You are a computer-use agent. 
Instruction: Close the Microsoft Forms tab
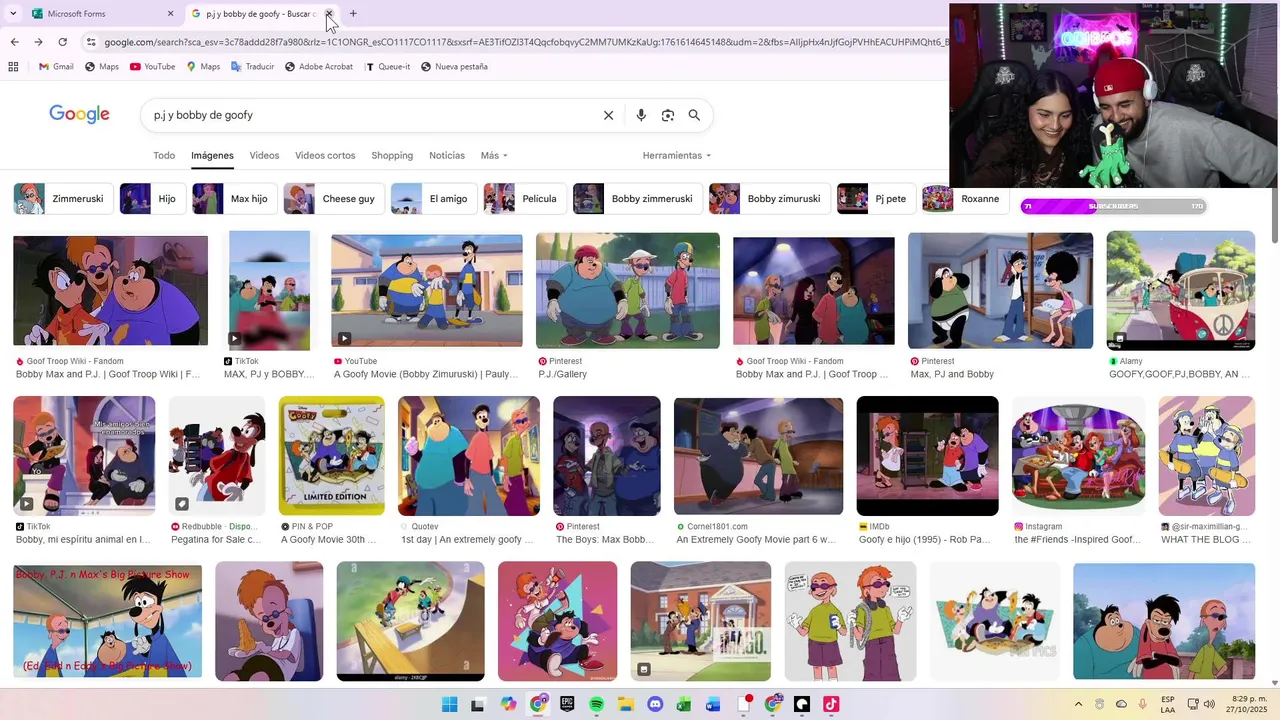[x=170, y=14]
